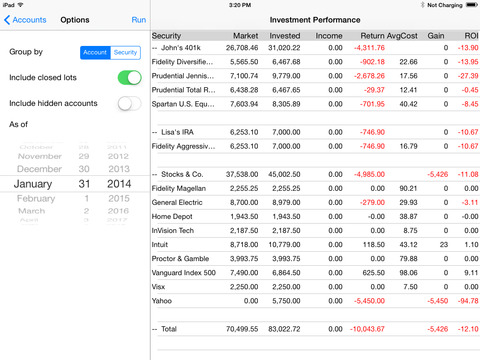Select Account in Group by control
The width and height of the screenshot is (480, 360).
coord(95,53)
